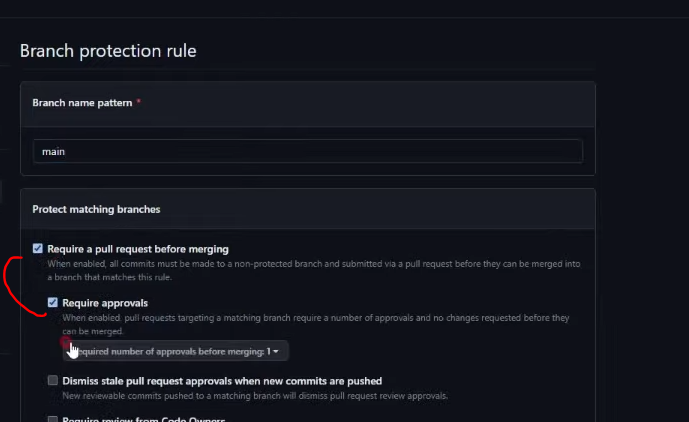Image resolution: width=689 pixels, height=422 pixels.
Task: Uncheck the Require approvals checkbox
Action: 53,302
